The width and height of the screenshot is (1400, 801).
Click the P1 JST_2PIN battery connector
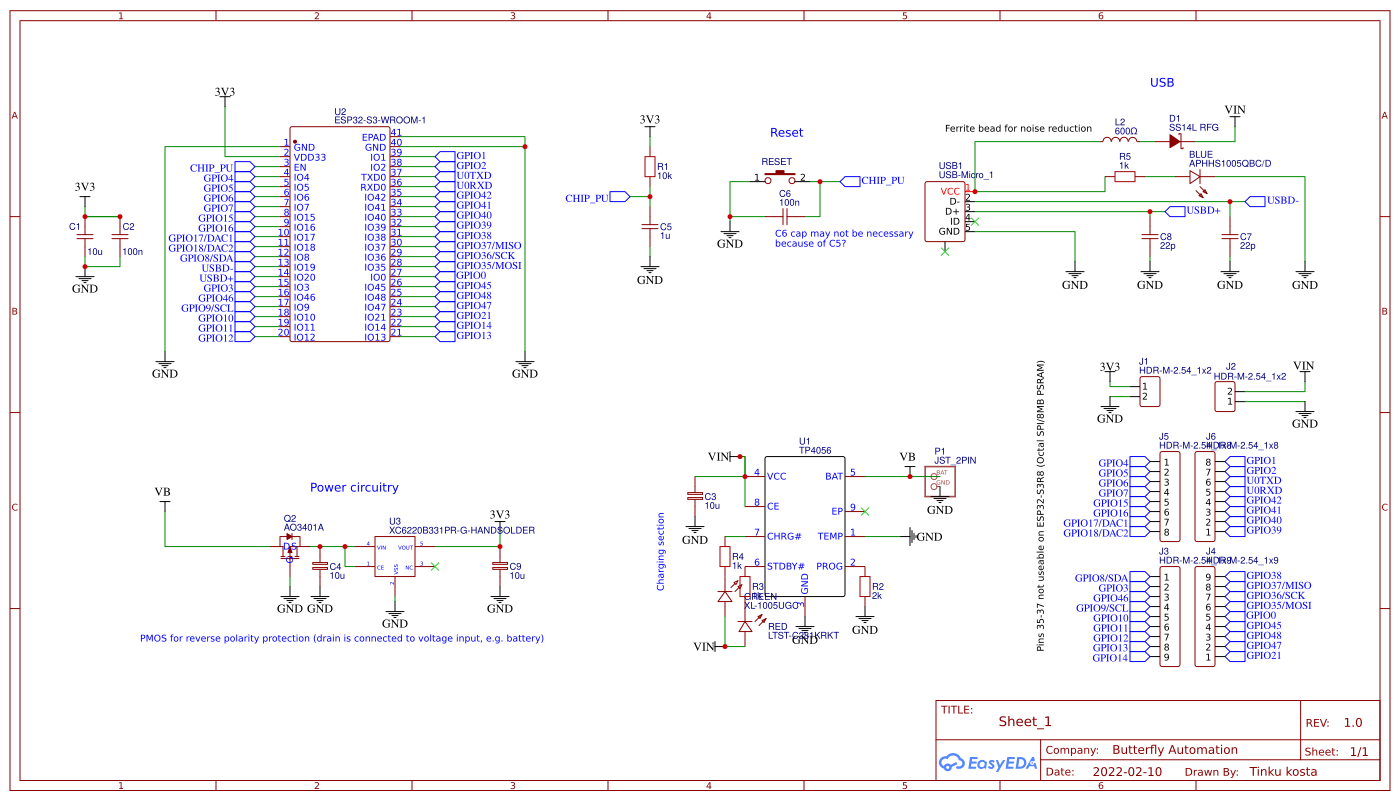941,481
